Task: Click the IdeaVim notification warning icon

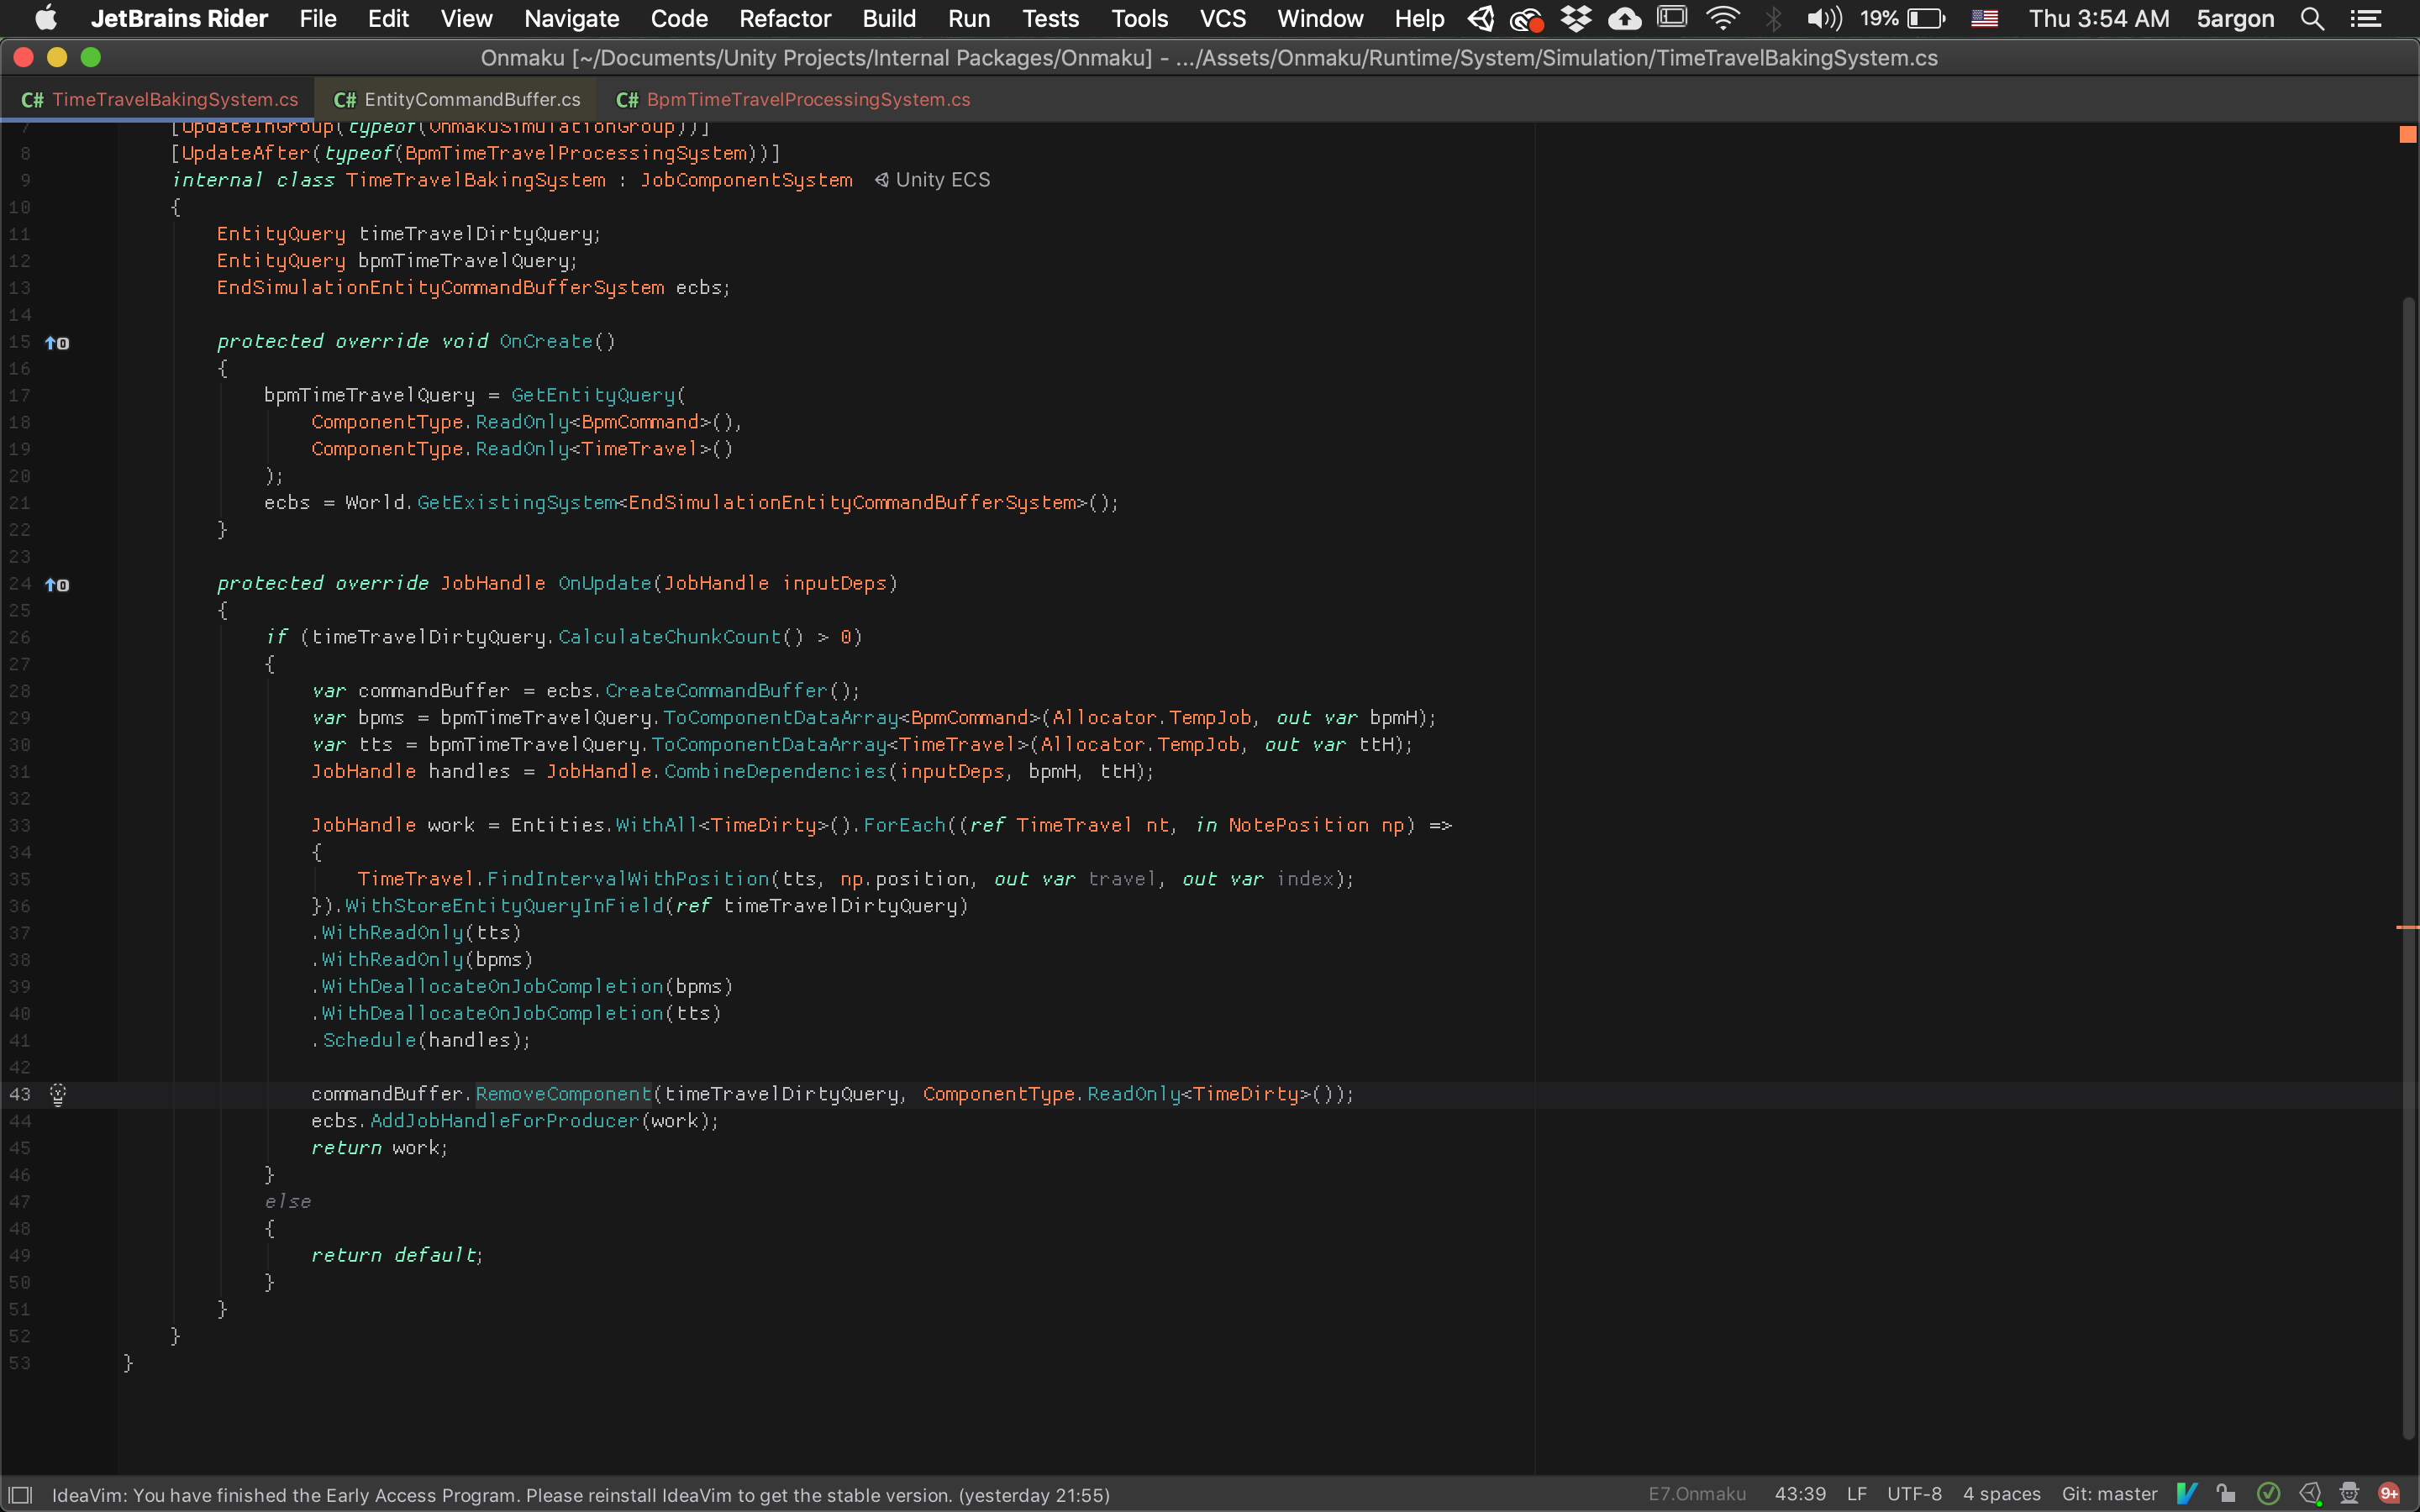Action: tap(24, 1494)
